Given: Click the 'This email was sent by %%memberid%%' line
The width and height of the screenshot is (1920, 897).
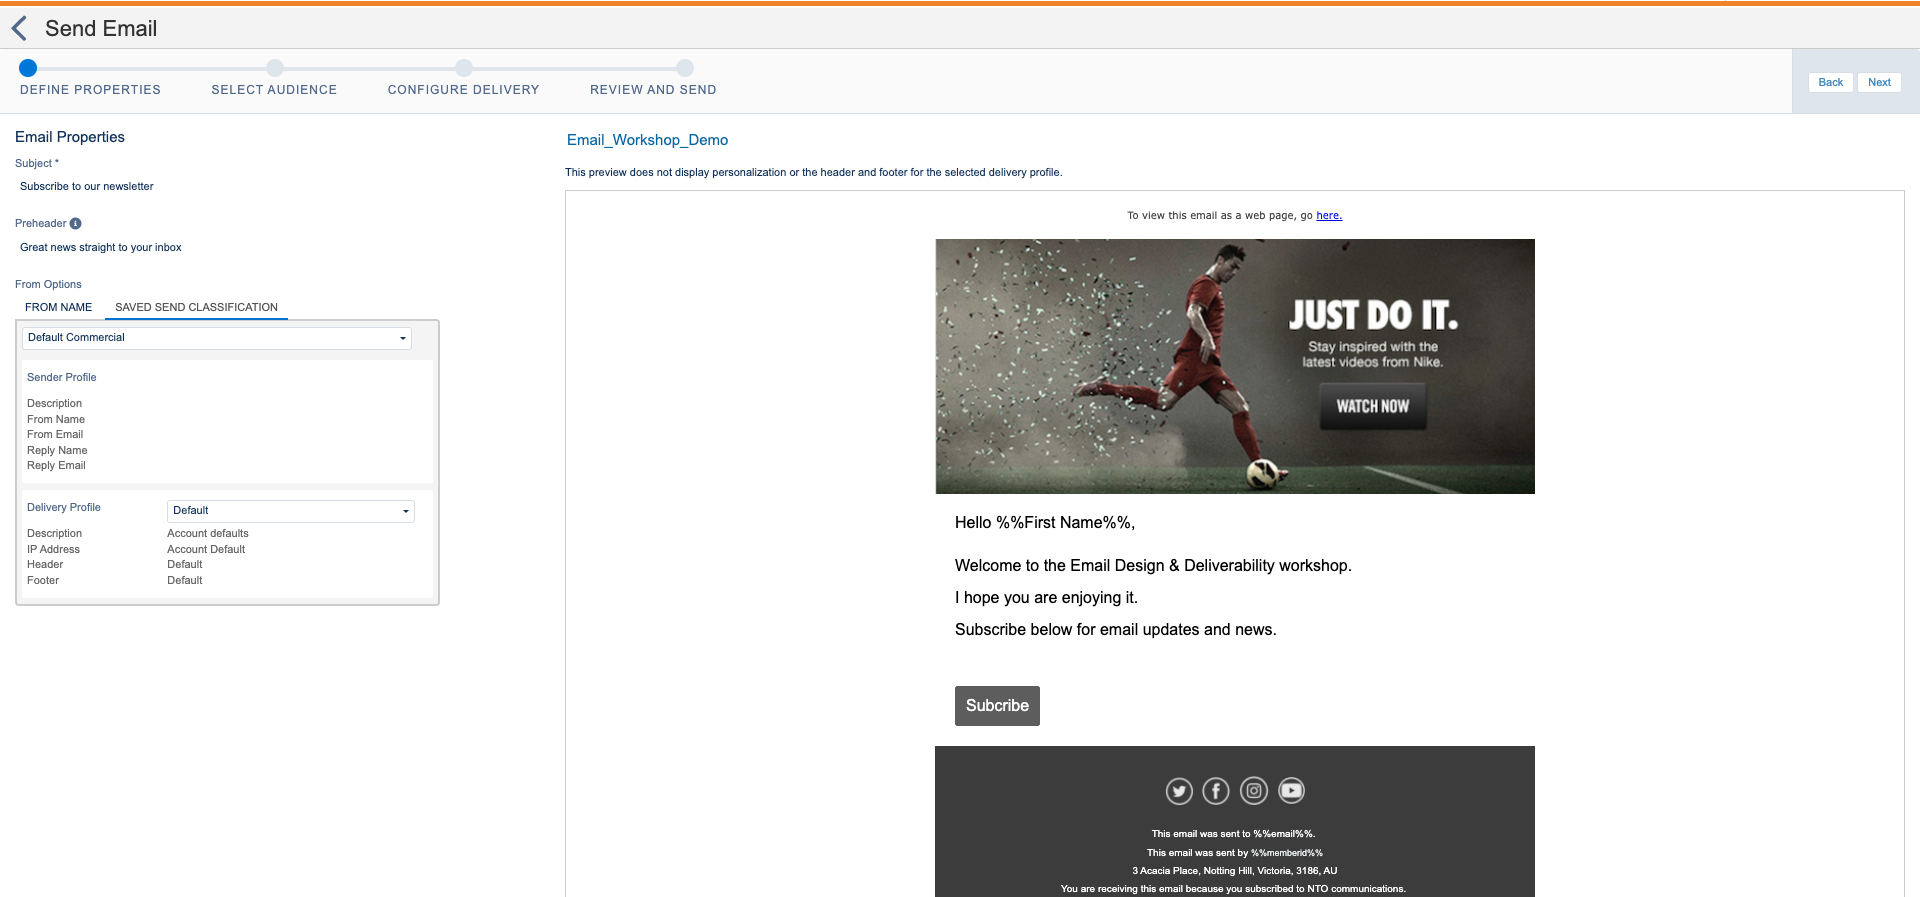Looking at the screenshot, I should pos(1235,853).
